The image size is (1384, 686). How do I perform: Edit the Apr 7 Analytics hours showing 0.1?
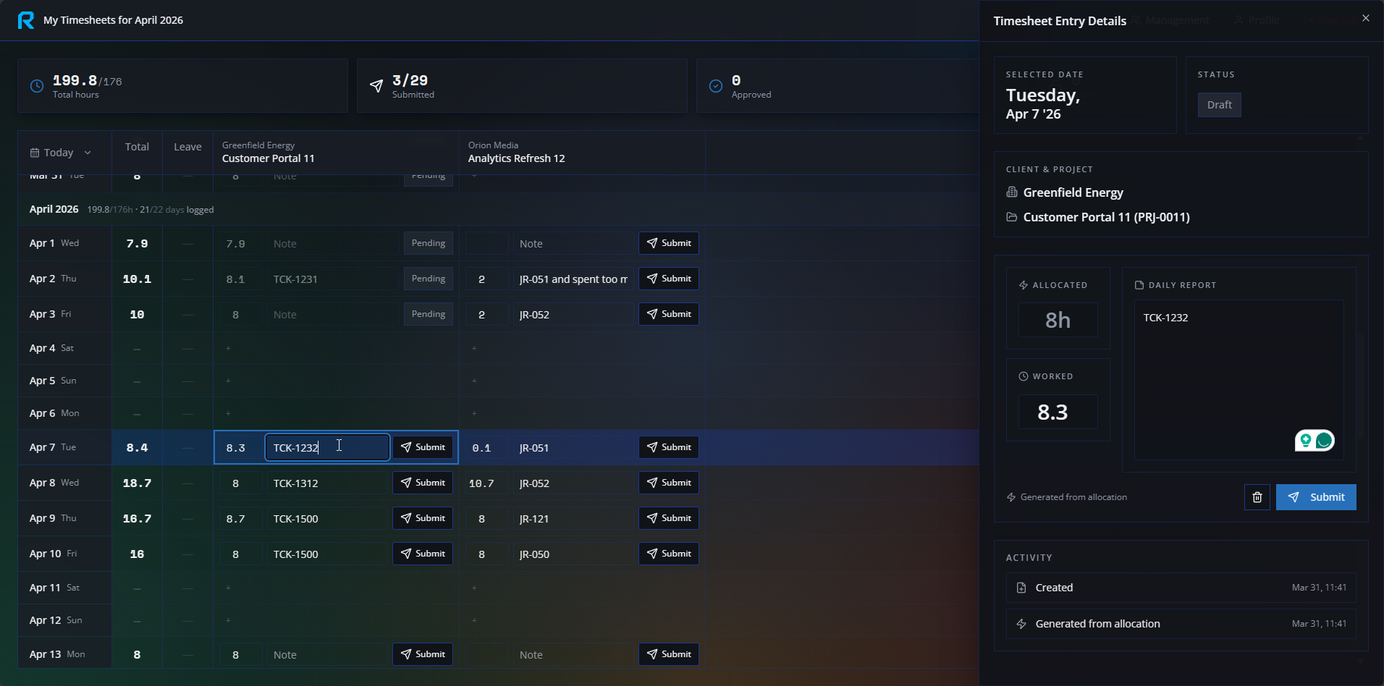point(482,448)
